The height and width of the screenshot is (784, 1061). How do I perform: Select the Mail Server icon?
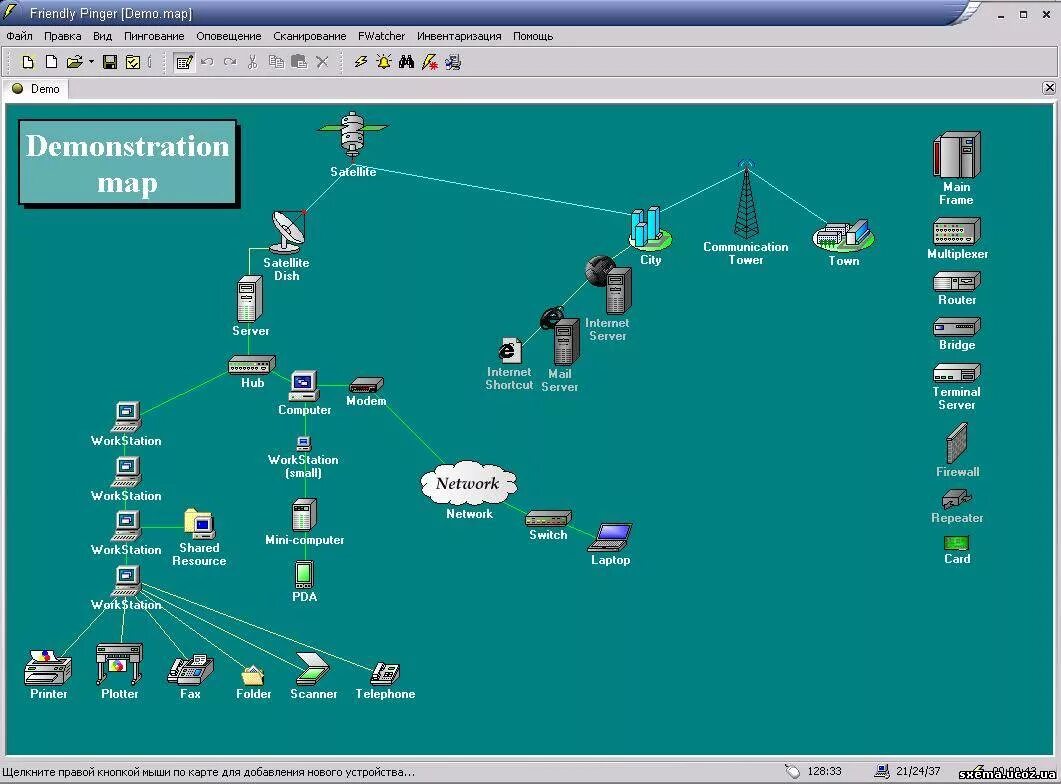click(x=565, y=342)
